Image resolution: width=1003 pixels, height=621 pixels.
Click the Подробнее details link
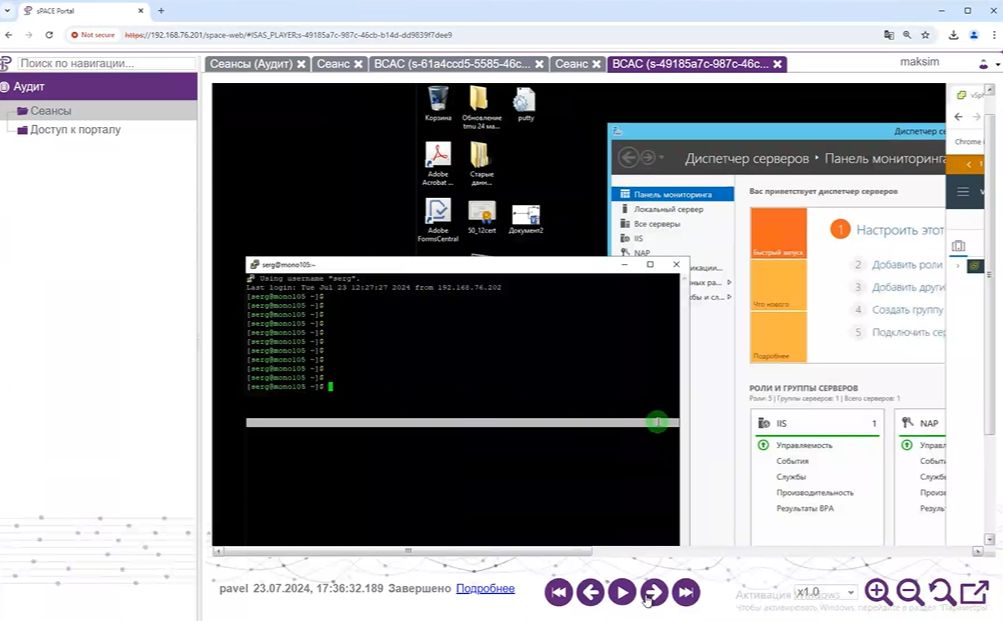[x=485, y=588]
